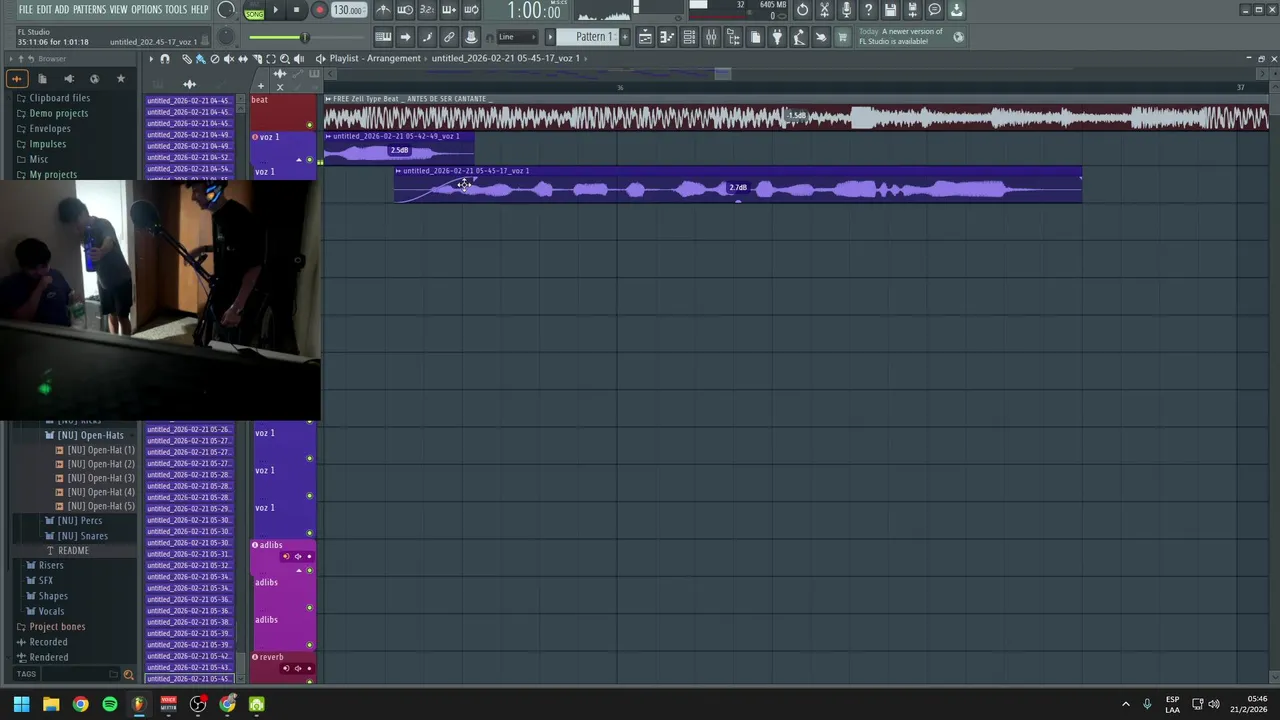Click the Stop transport button

[296, 10]
